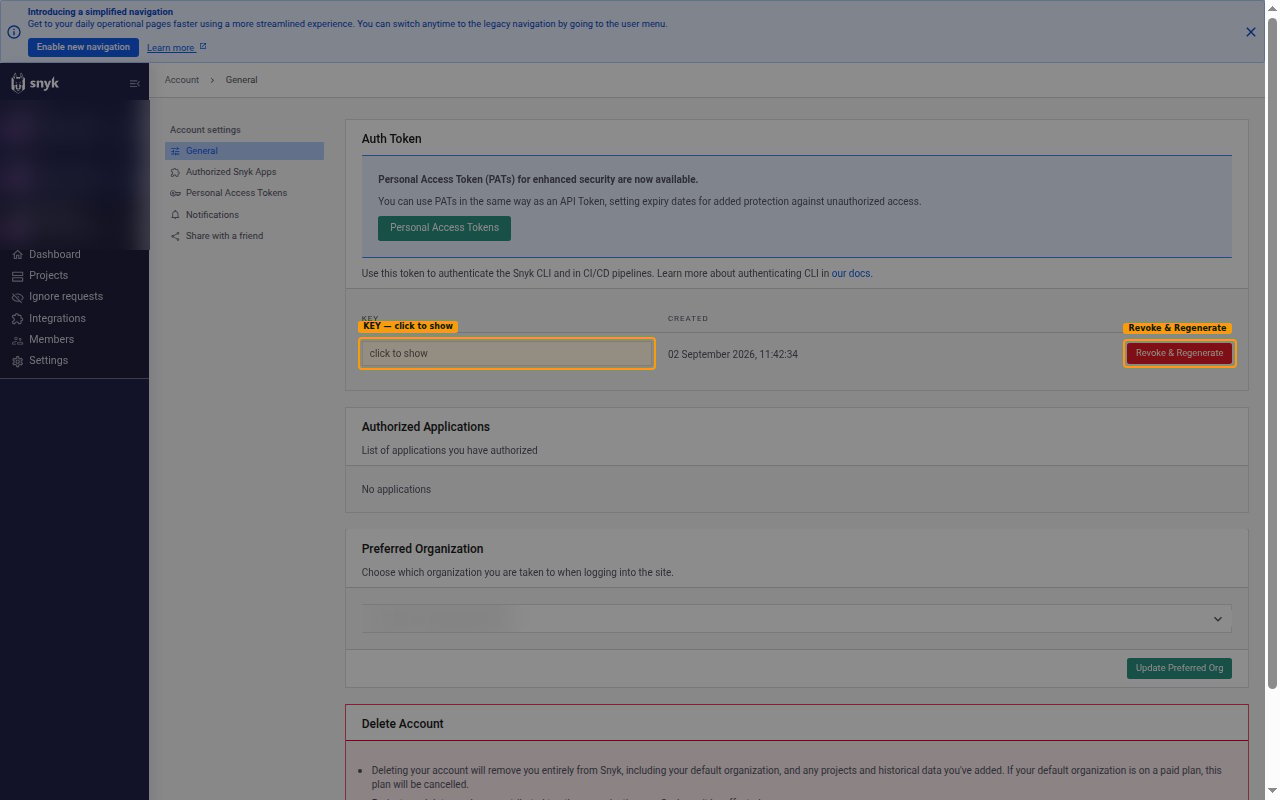The image size is (1280, 800).
Task: Open the Learn more link
Action: click(x=171, y=47)
